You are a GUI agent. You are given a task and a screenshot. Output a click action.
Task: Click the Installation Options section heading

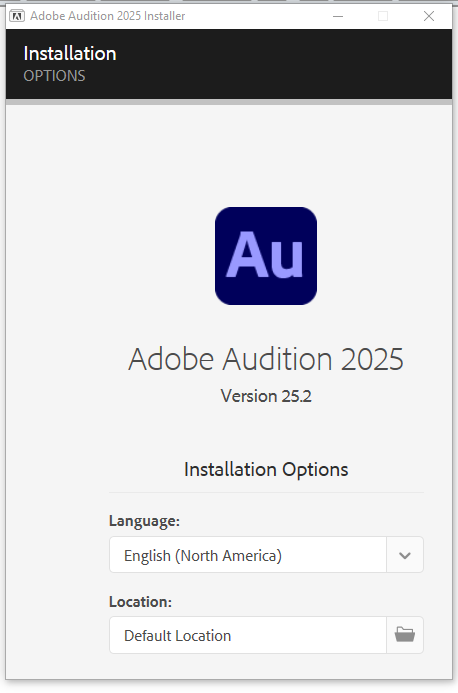[266, 469]
